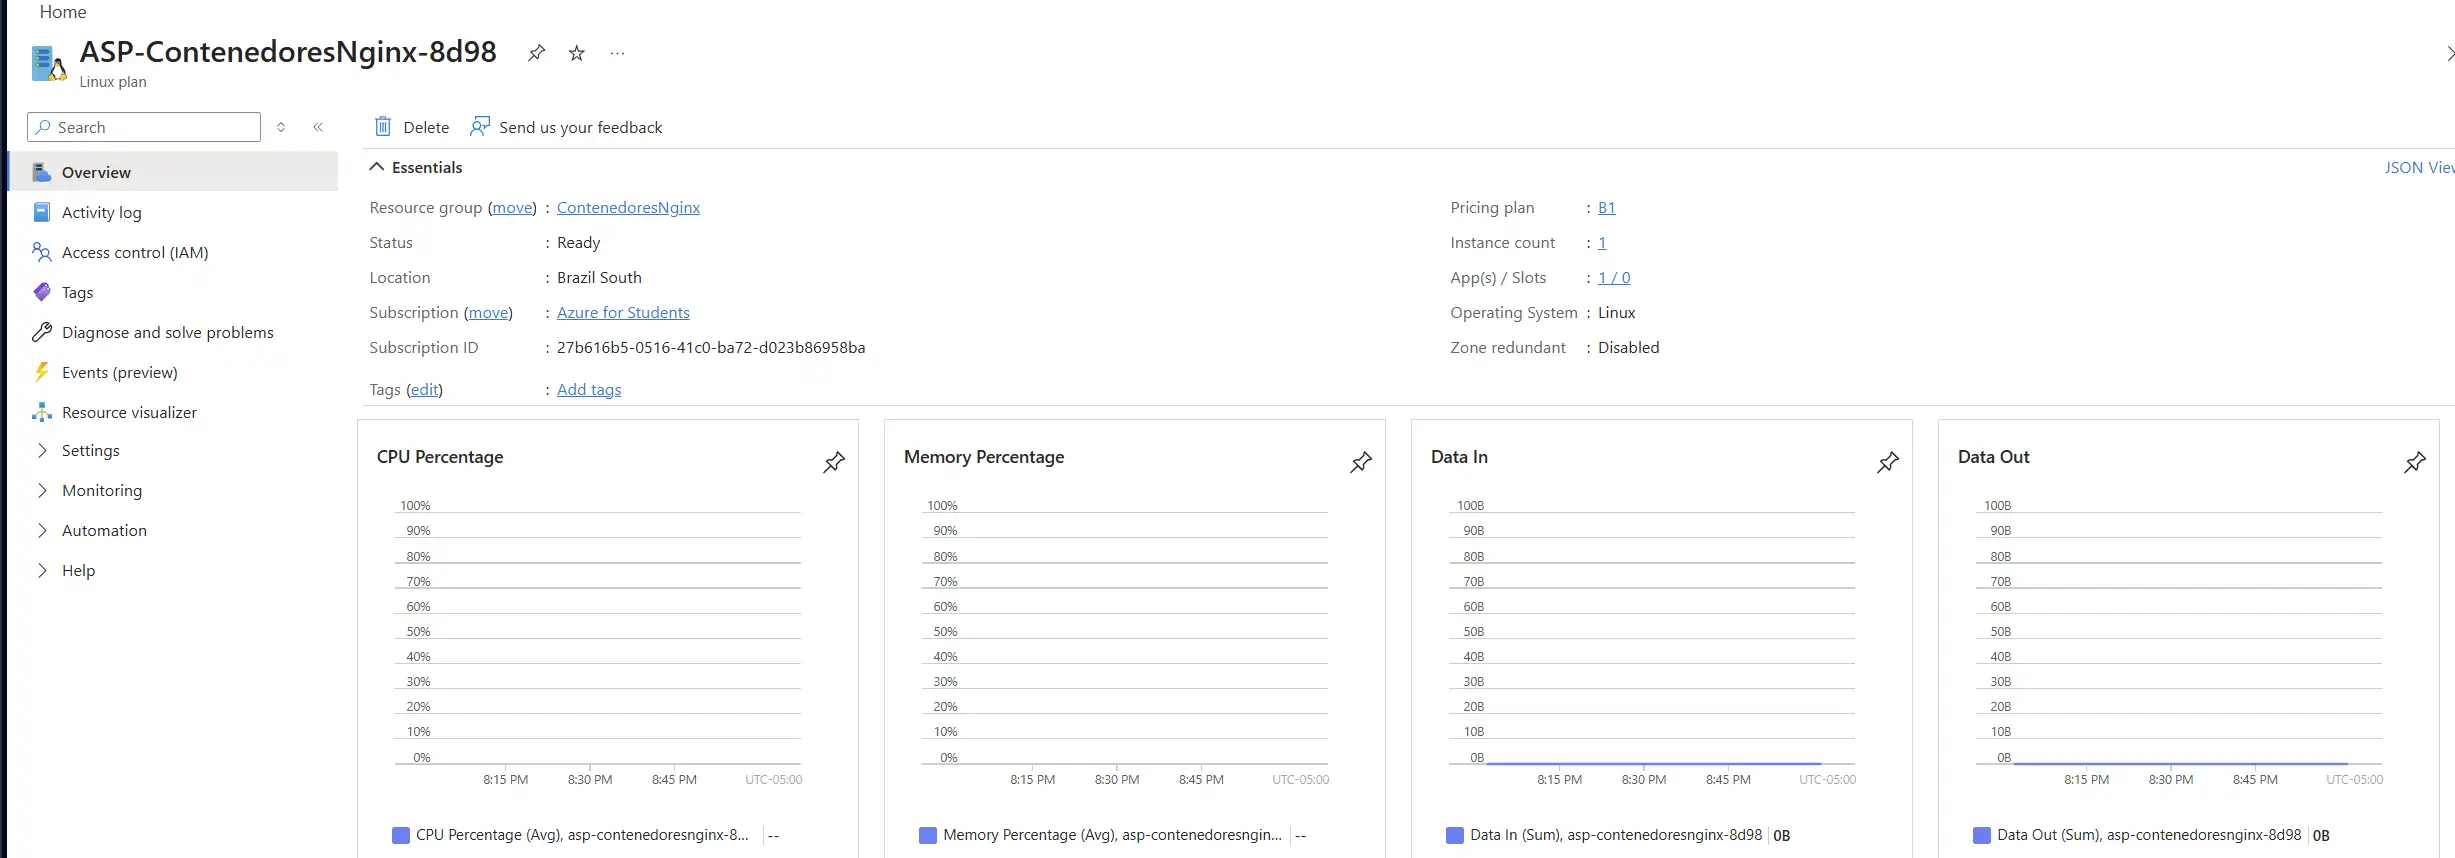This screenshot has height=858, width=2455.
Task: Pin the Memory Percentage chart
Action: (1361, 462)
